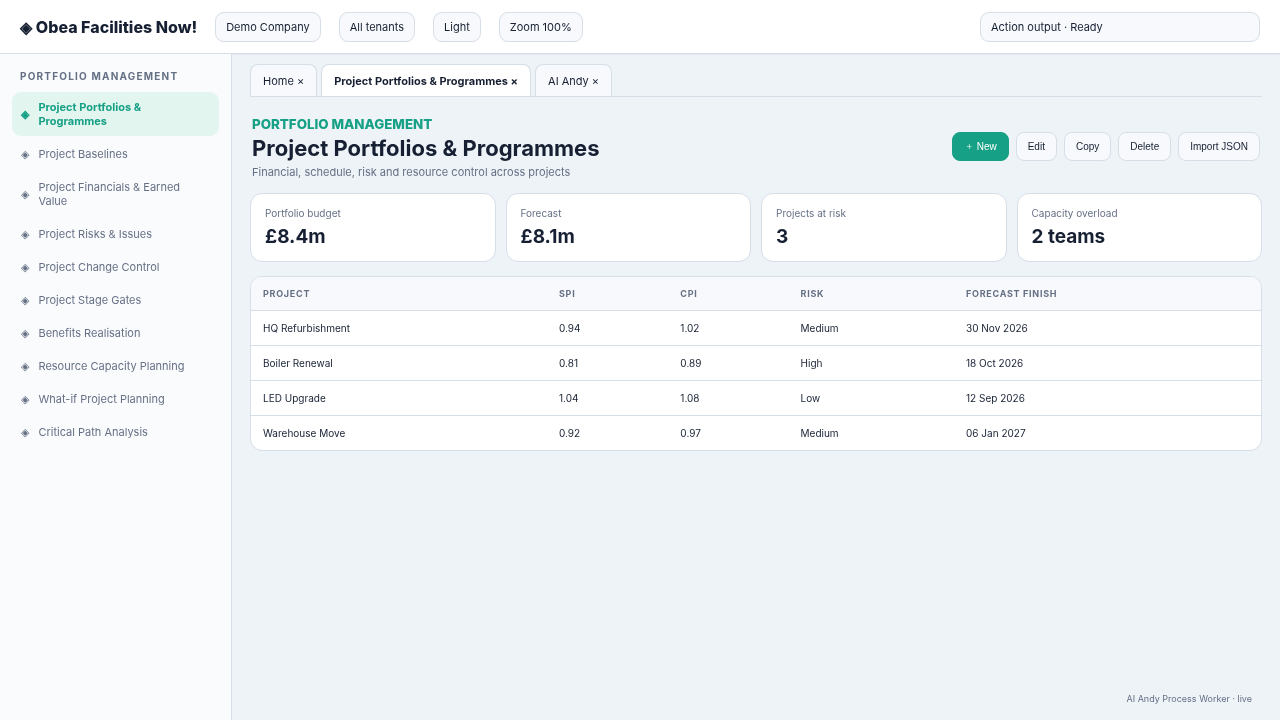Click the Delete button
1280x720 pixels.
pos(1144,146)
